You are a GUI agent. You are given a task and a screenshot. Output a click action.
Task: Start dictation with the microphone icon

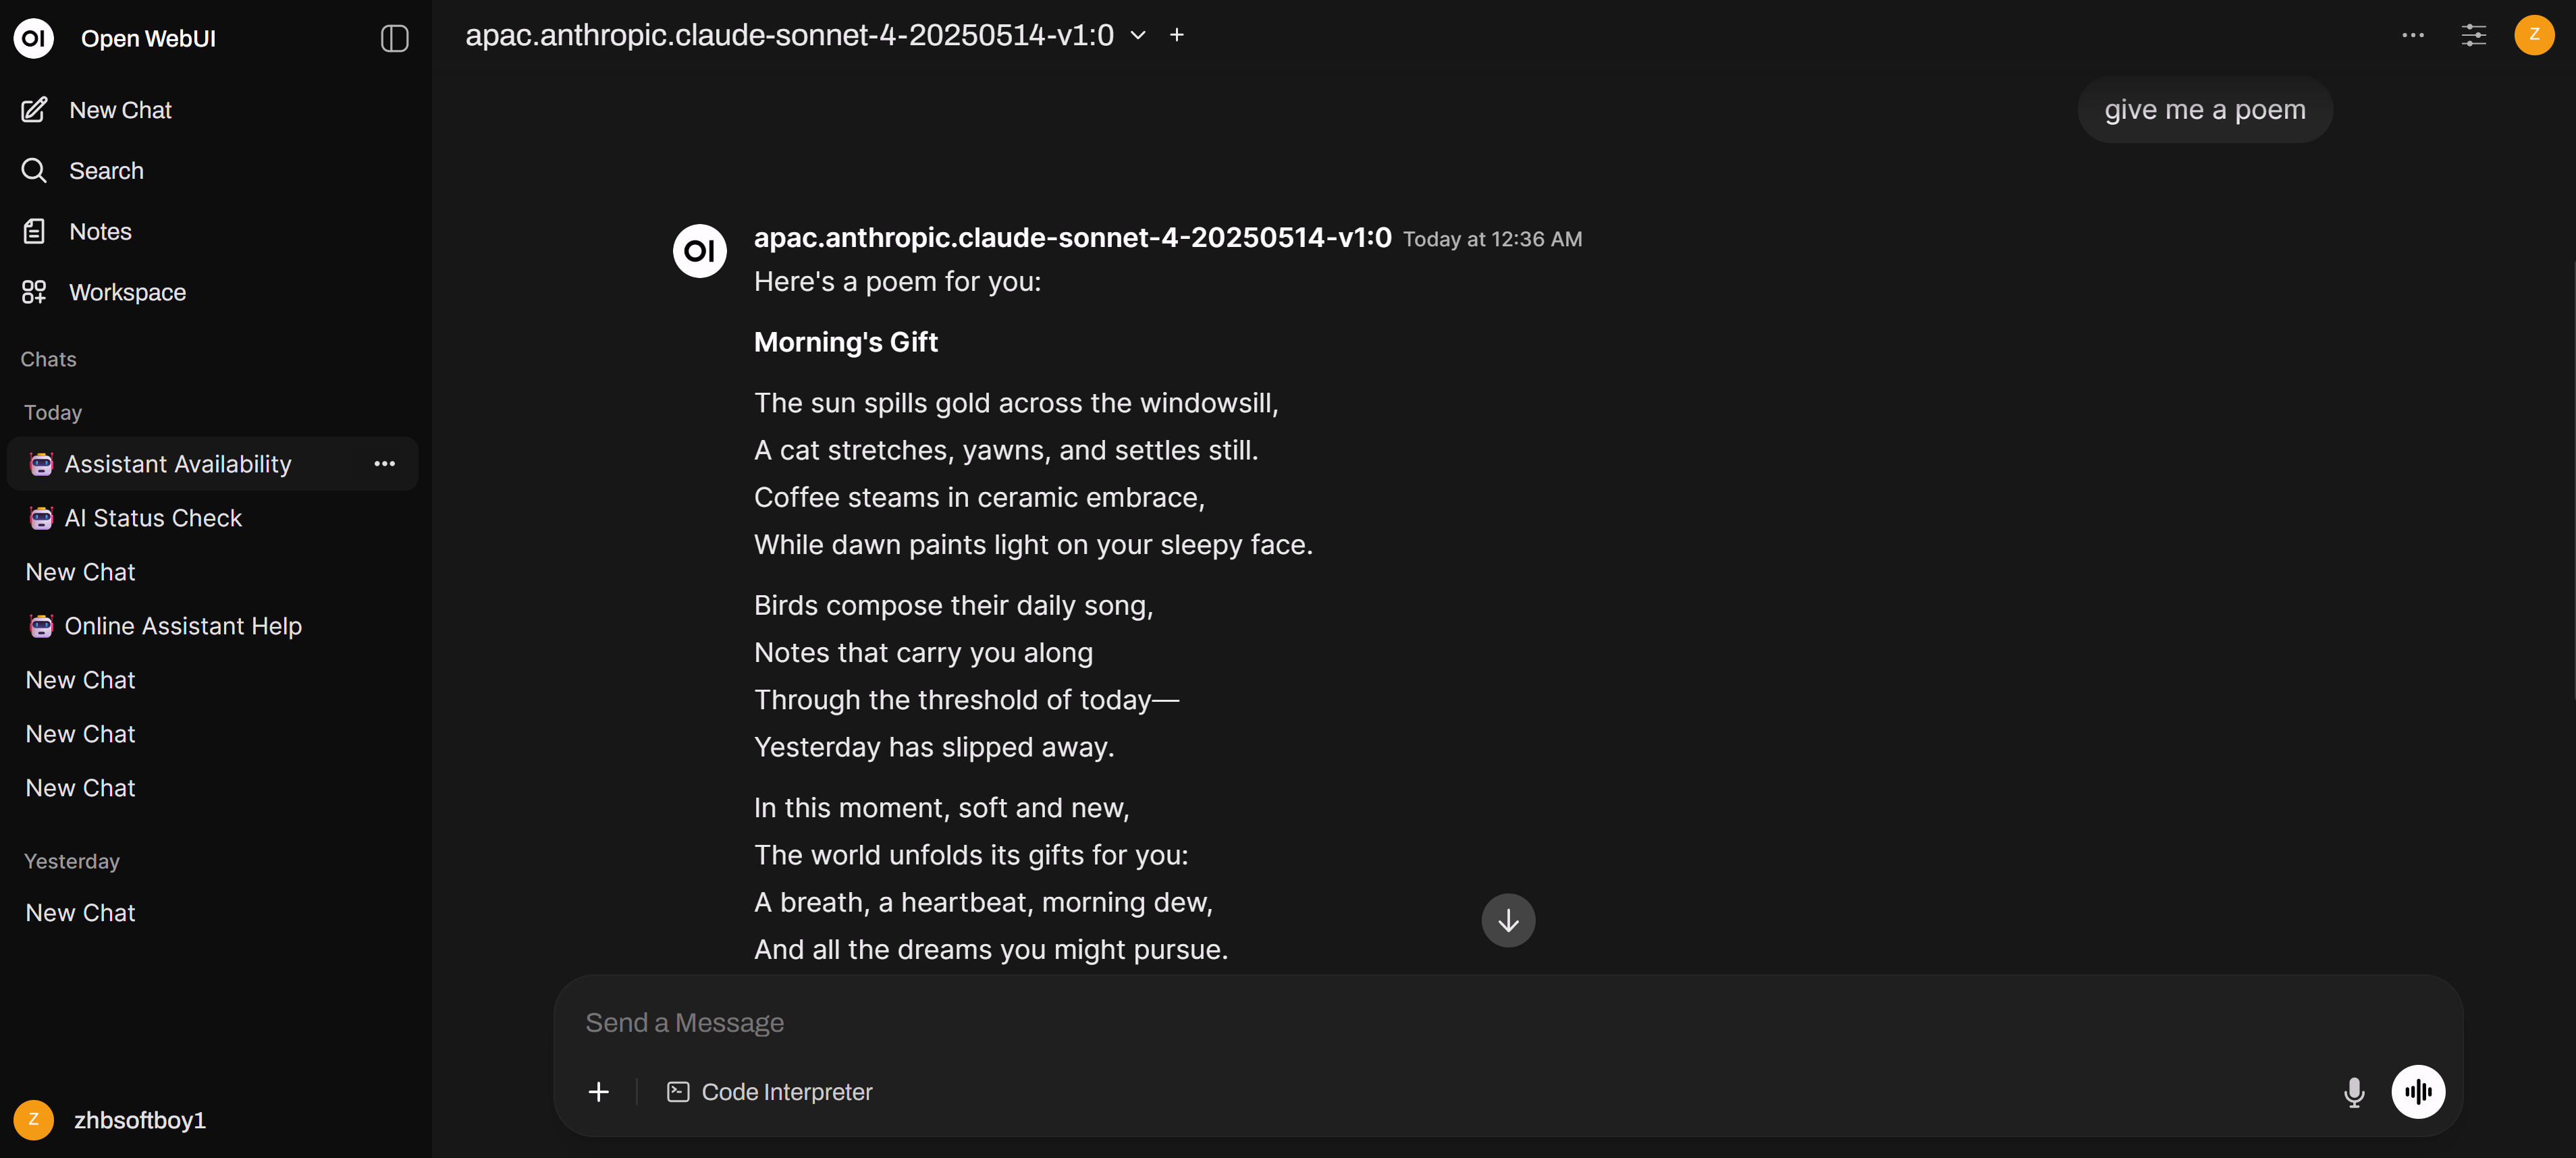[x=2354, y=1092]
